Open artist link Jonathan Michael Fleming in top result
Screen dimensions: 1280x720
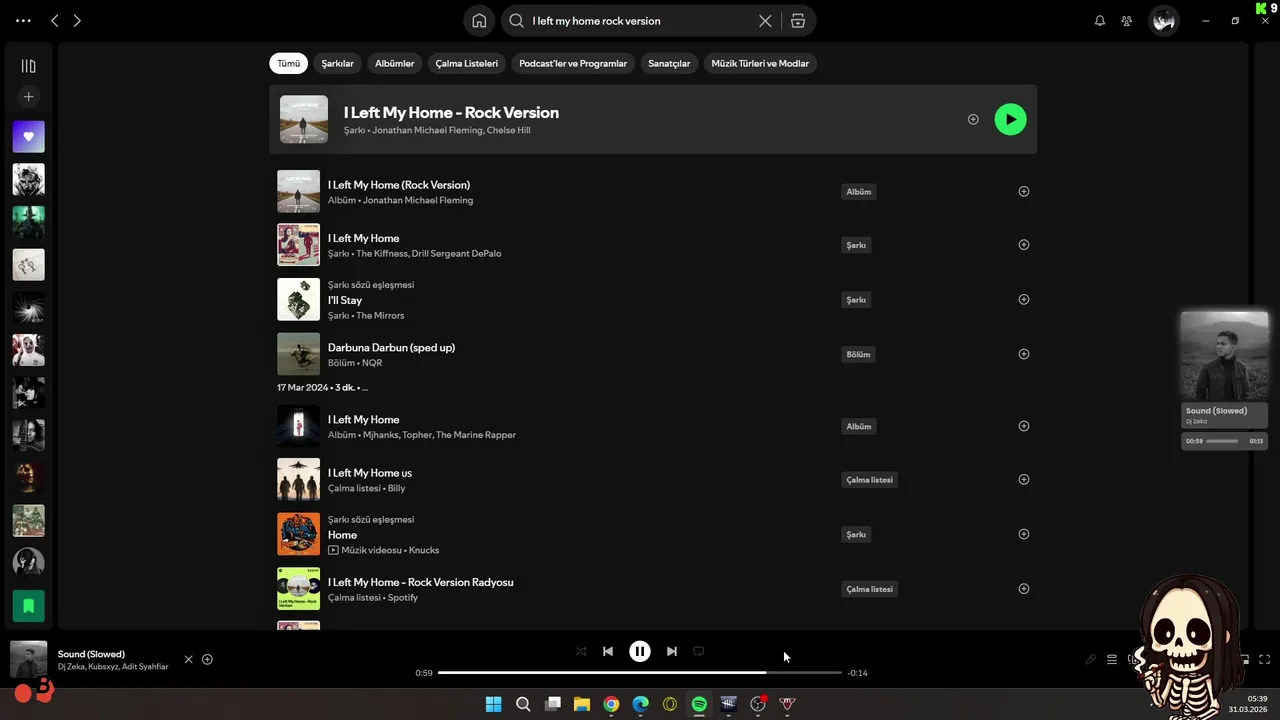[x=428, y=130]
